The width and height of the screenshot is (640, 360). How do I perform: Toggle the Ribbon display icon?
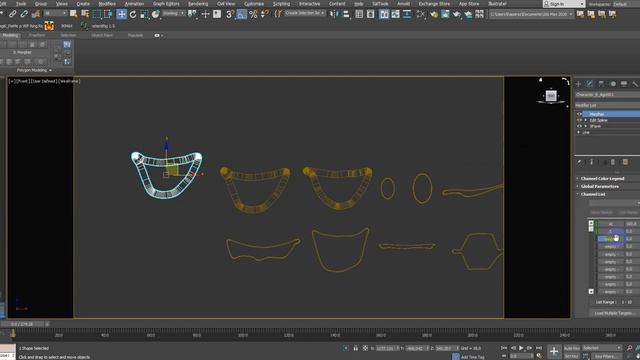coord(384,14)
